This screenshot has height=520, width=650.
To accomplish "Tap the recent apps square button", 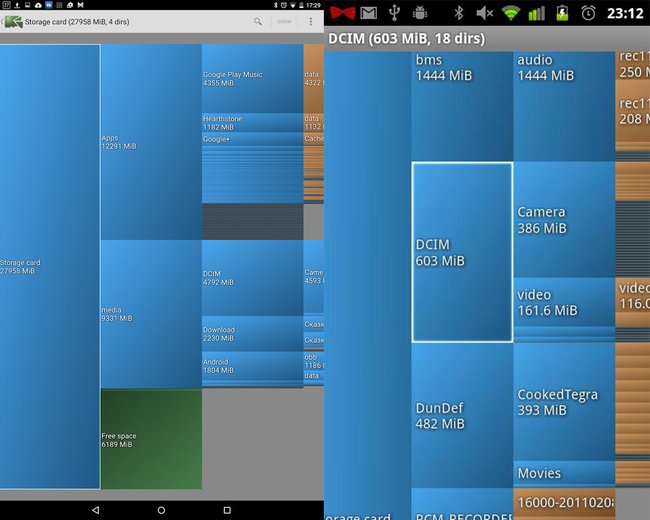I will coord(227,510).
